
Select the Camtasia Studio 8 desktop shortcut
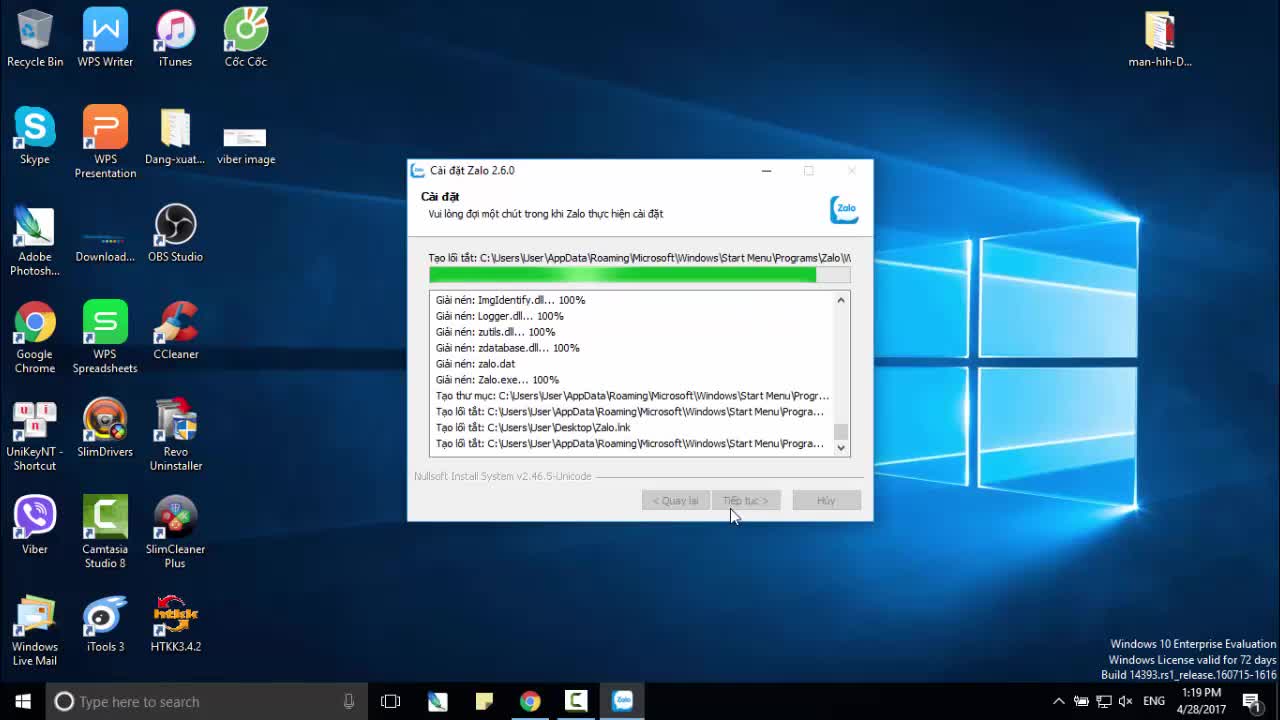(105, 533)
